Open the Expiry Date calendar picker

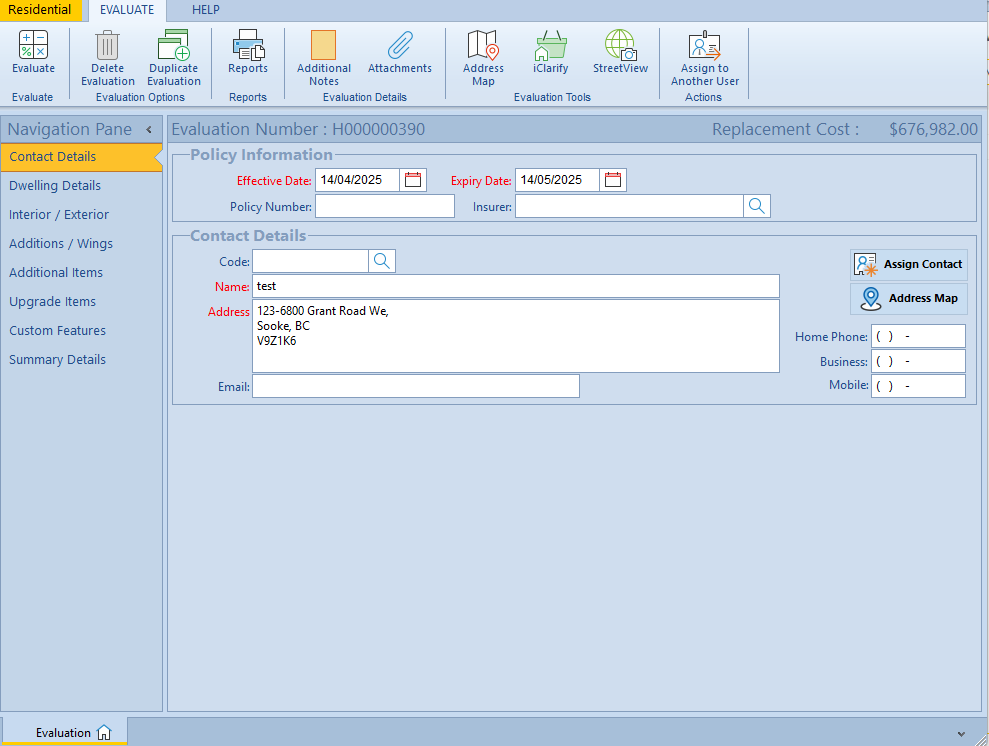pos(613,180)
